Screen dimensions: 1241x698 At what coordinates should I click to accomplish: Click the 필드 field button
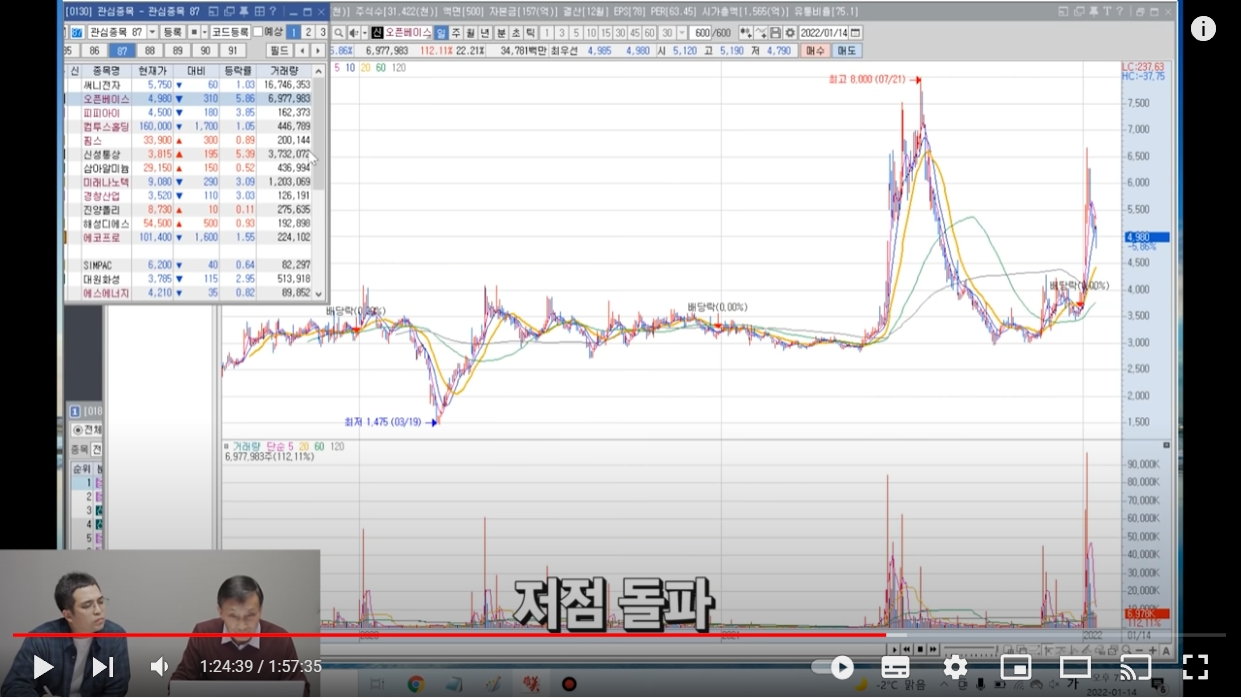coord(279,50)
